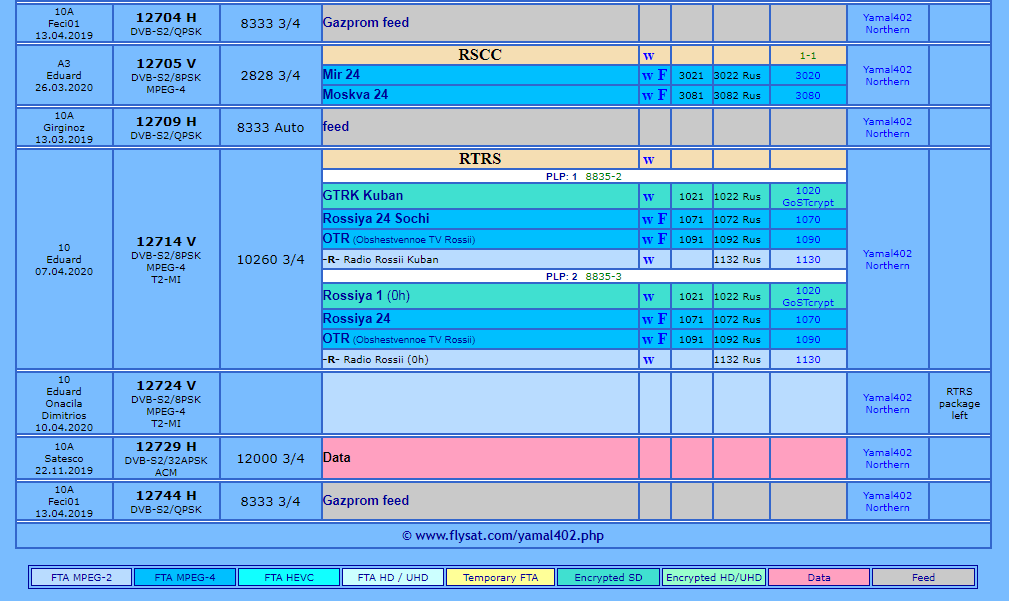Click the 'F' icon for OTR under PLP 1

point(662,239)
